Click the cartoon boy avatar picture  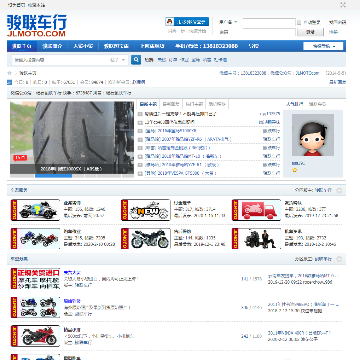click(313, 135)
